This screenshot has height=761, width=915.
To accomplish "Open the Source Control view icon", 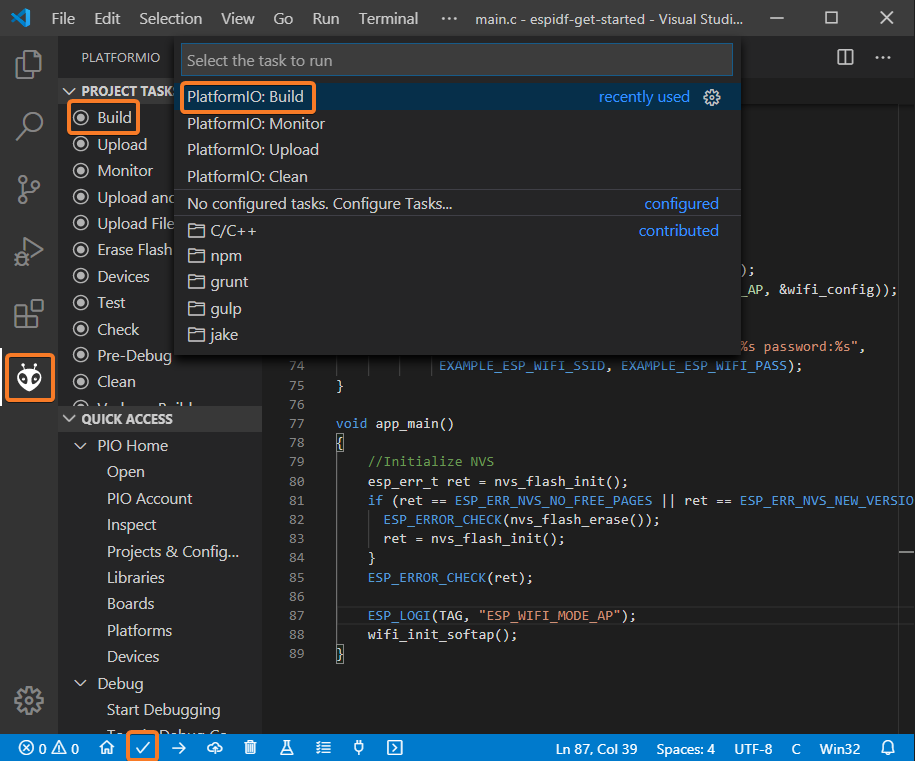I will click(x=29, y=189).
